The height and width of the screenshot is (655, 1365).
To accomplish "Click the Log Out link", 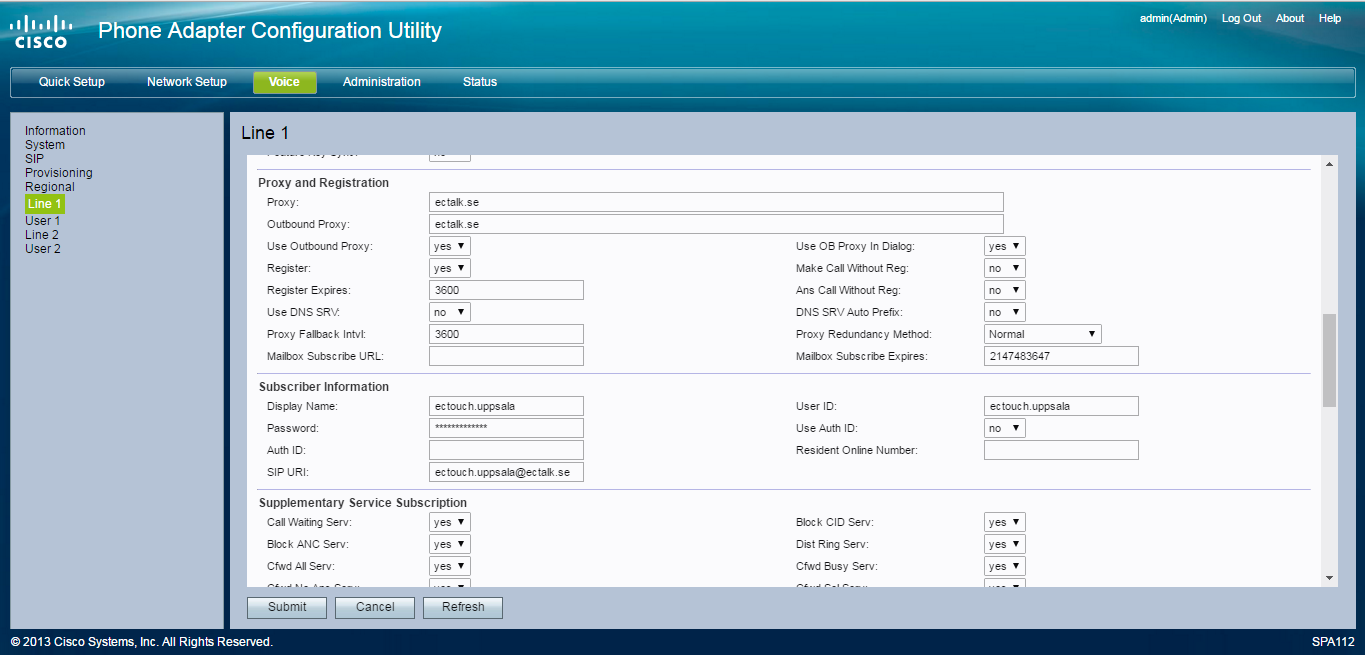I will (1241, 18).
